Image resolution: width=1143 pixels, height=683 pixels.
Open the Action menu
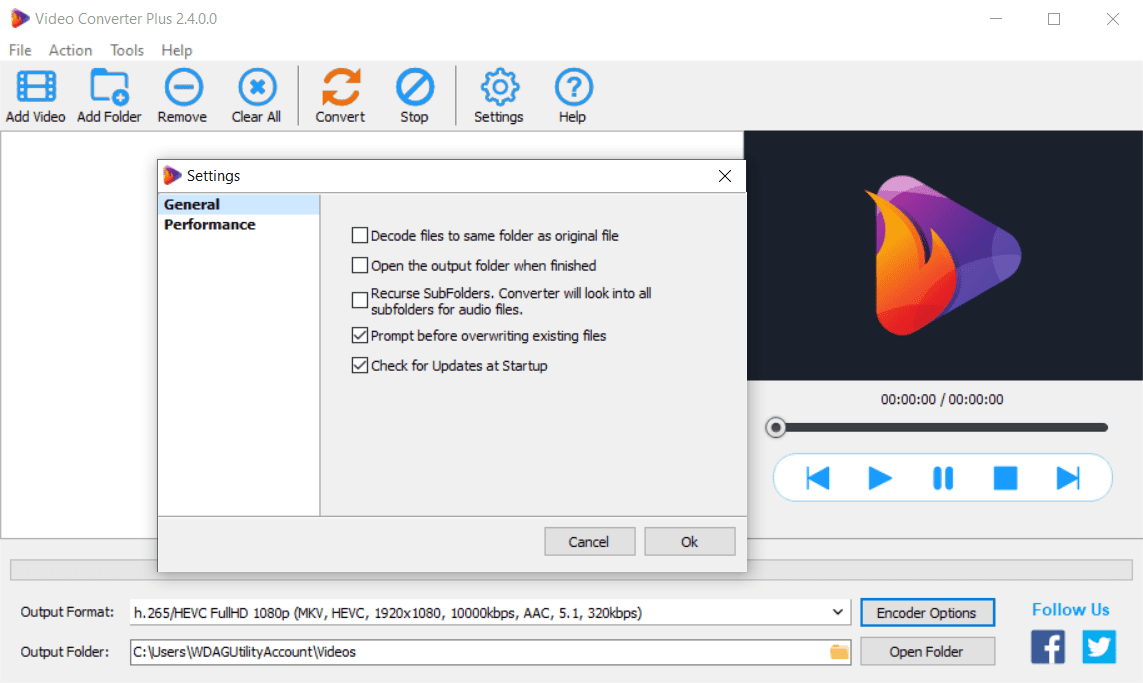pos(71,50)
